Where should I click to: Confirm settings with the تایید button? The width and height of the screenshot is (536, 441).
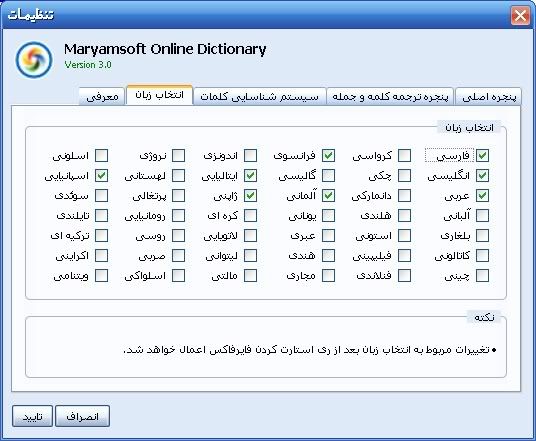pyautogui.click(x=32, y=416)
